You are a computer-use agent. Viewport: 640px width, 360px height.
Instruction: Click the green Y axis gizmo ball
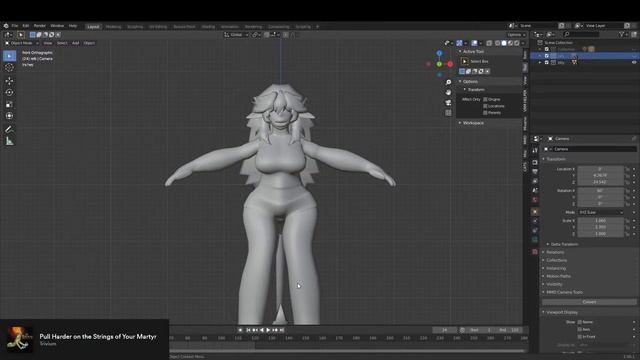pos(439,64)
